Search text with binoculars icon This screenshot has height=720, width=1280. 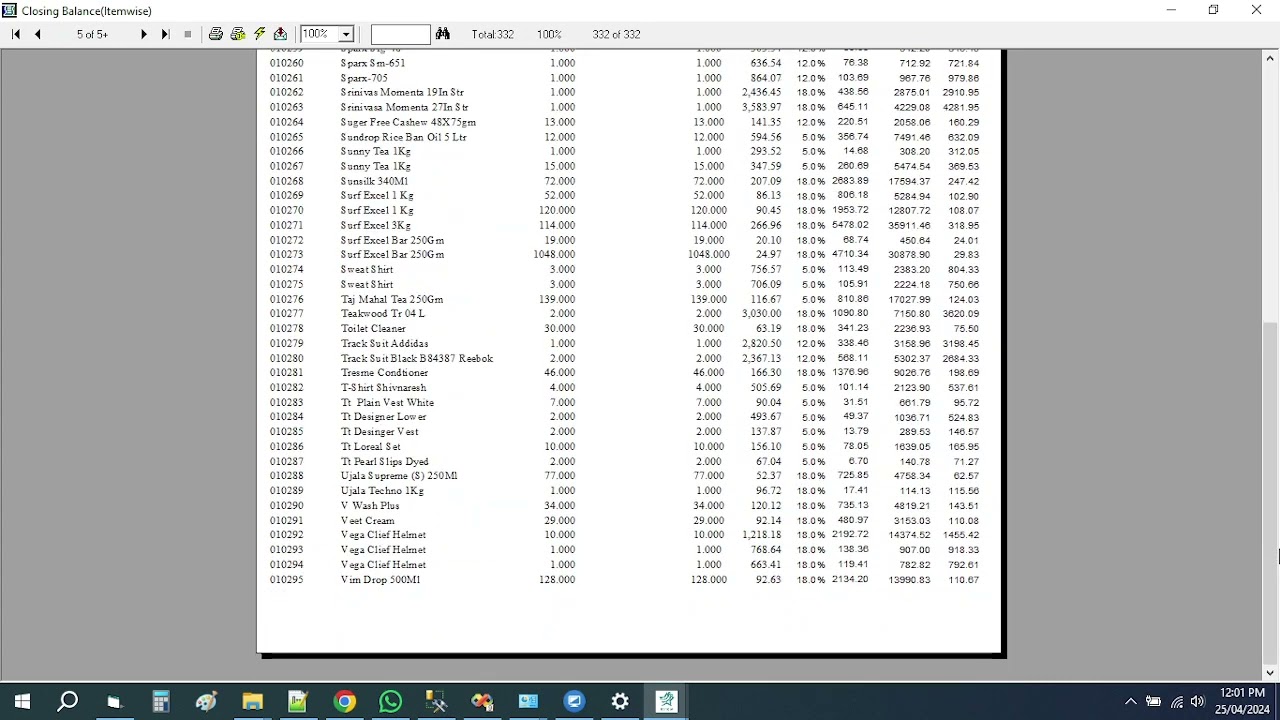[x=443, y=34]
